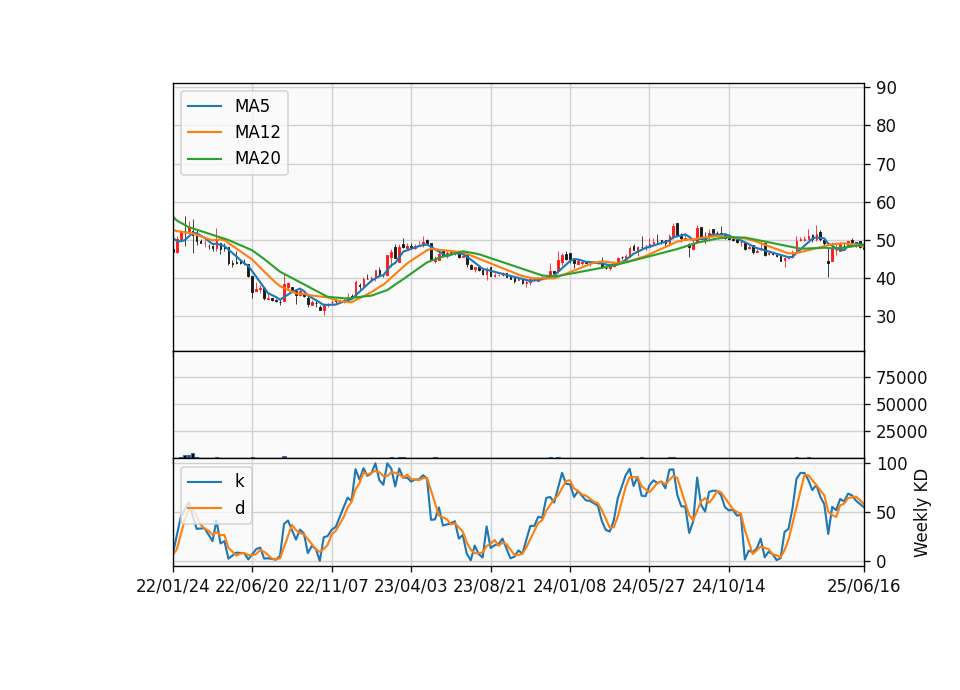Viewport: 960px width, 690px height.
Task: Click the 23/04/03 date tick label
Action: (x=410, y=586)
